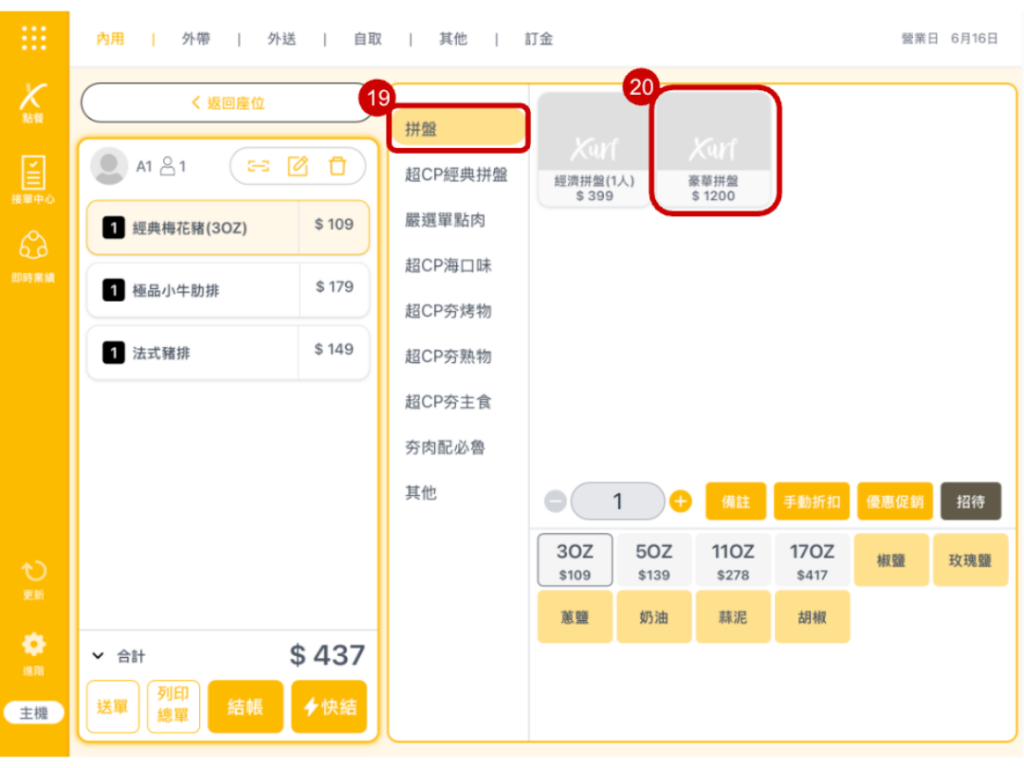The image size is (1024, 768).
Task: Switch to the 外帶 takeout tab
Action: [196, 39]
